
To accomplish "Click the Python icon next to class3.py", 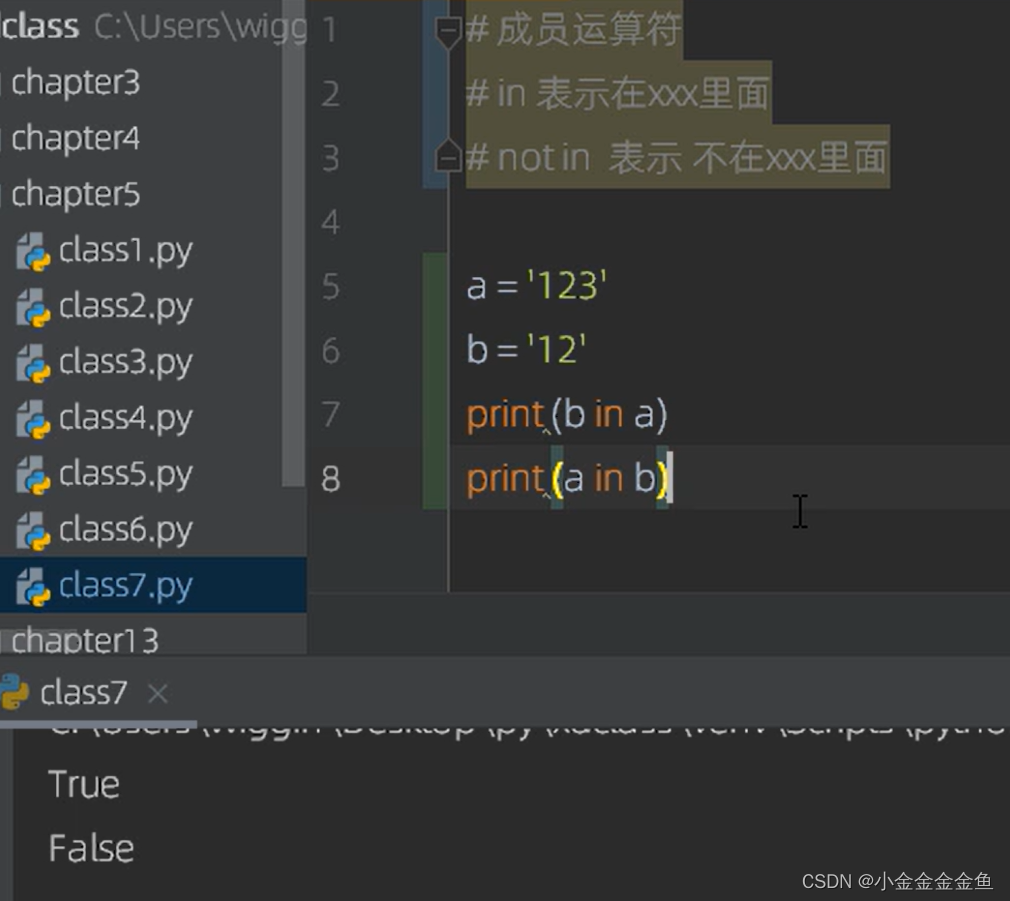I will click(x=33, y=364).
